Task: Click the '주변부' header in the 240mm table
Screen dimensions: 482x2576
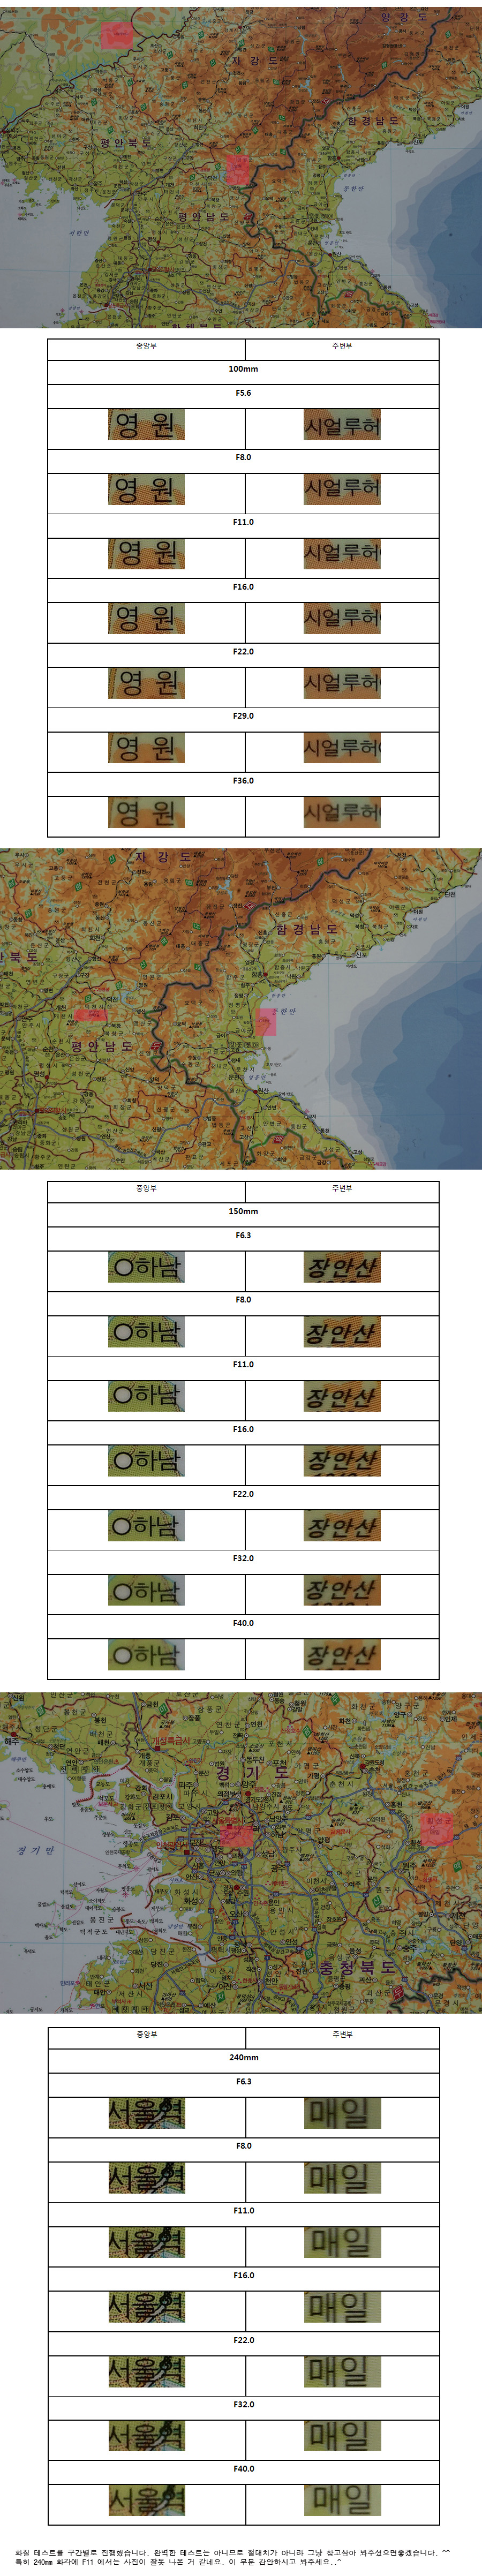Action: (342, 2034)
